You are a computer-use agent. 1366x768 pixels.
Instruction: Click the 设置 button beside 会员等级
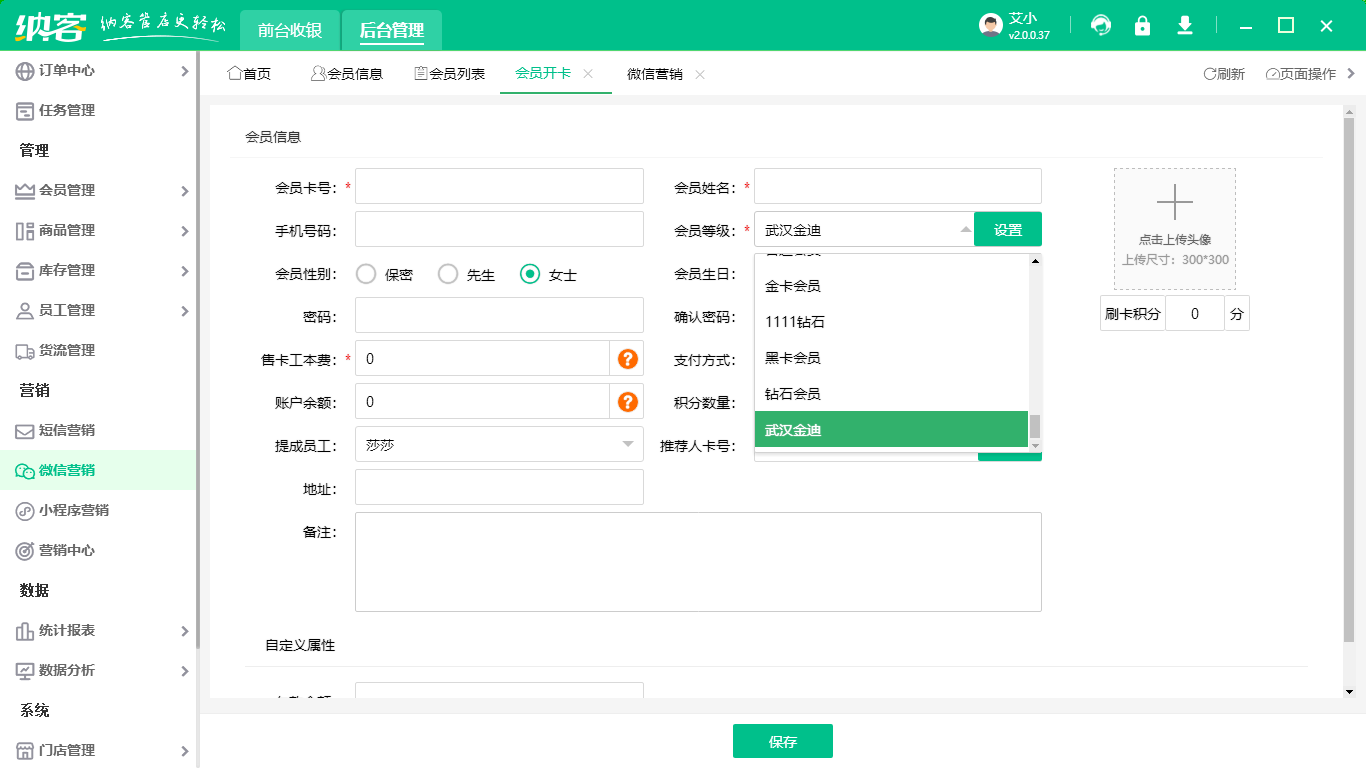(1008, 230)
